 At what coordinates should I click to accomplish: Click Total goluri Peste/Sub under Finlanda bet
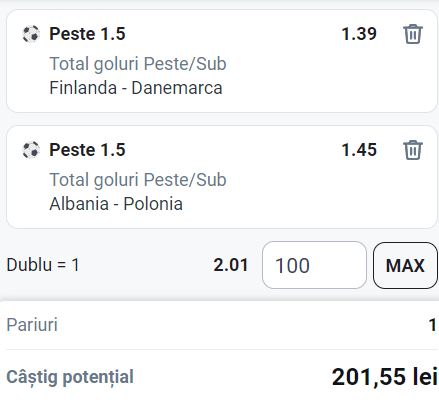(138, 64)
